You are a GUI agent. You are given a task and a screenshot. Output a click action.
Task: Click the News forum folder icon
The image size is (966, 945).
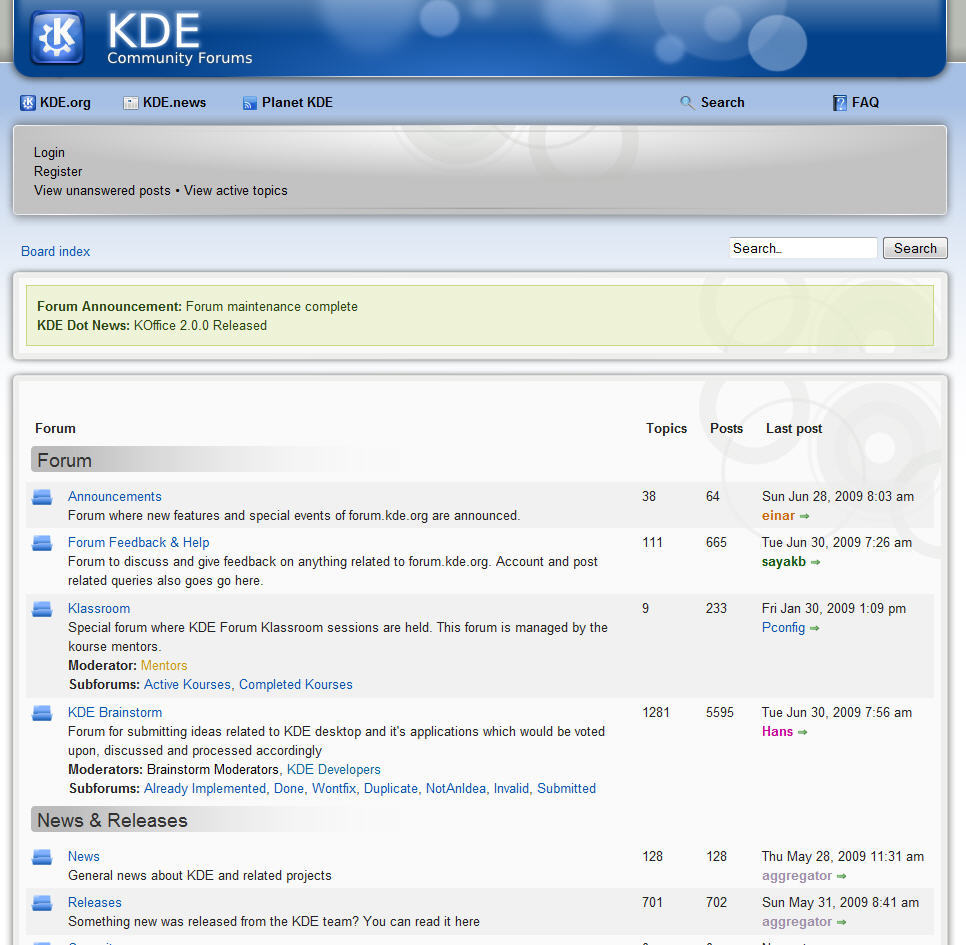(42, 857)
